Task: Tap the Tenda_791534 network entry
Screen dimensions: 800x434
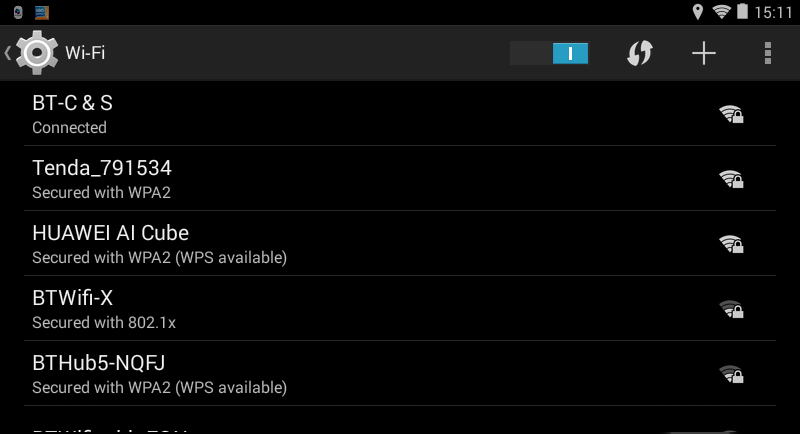Action: click(x=300, y=178)
